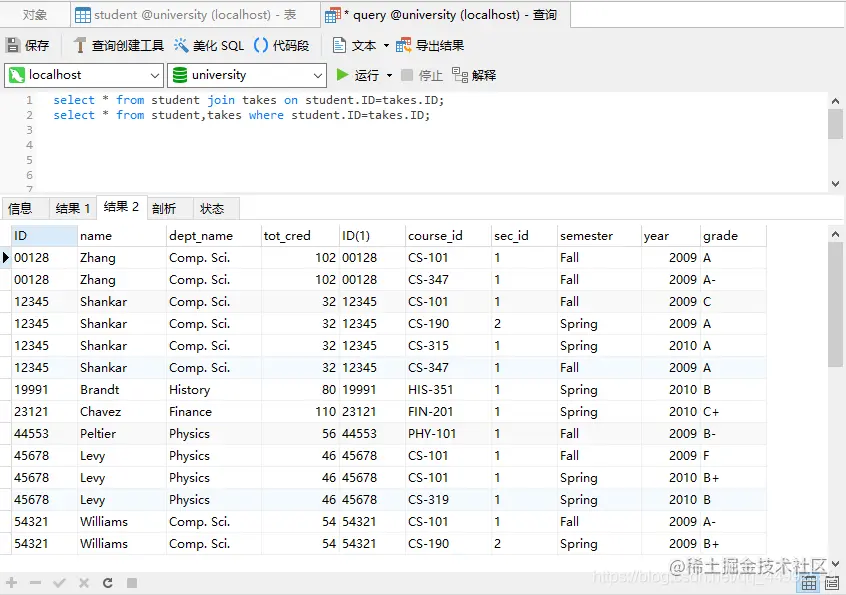The image size is (846, 595).
Task: Click the course_id column header
Action: (x=448, y=236)
